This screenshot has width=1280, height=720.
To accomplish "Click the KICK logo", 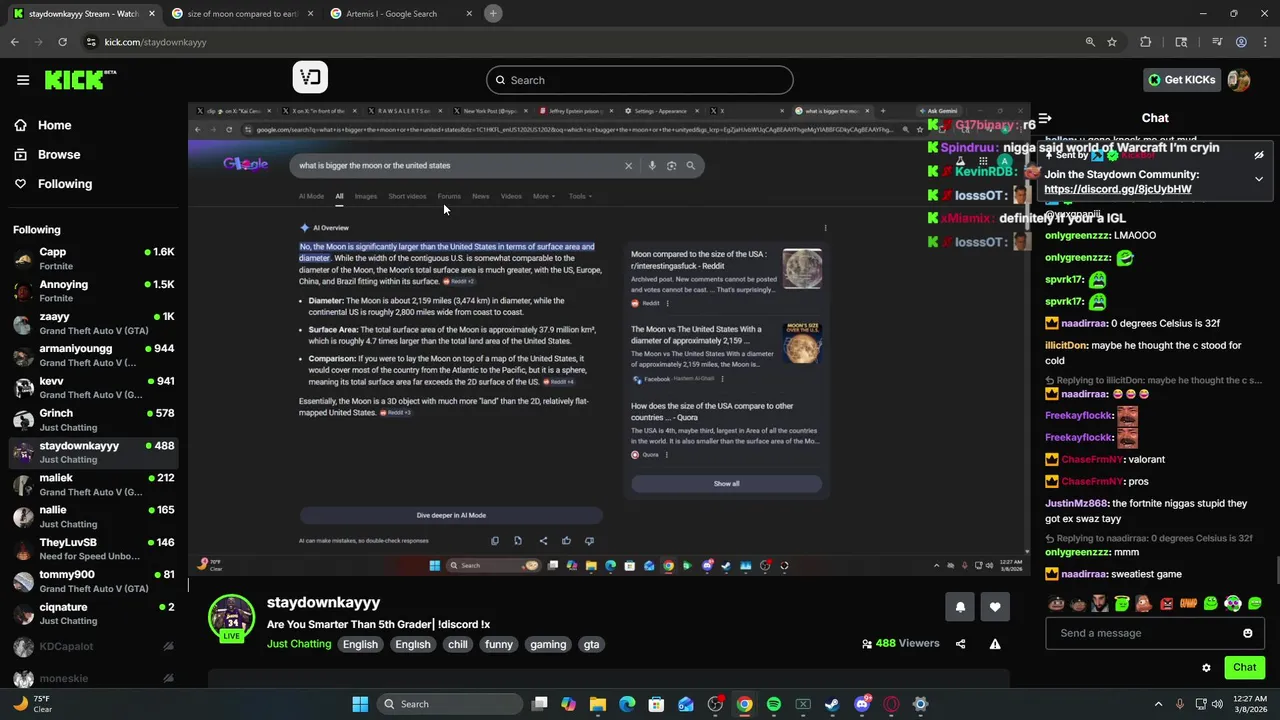I will click(x=81, y=80).
